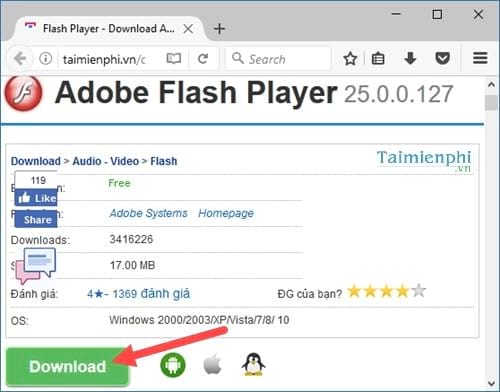
Task: Click the Search field in toolbar
Action: (279, 59)
